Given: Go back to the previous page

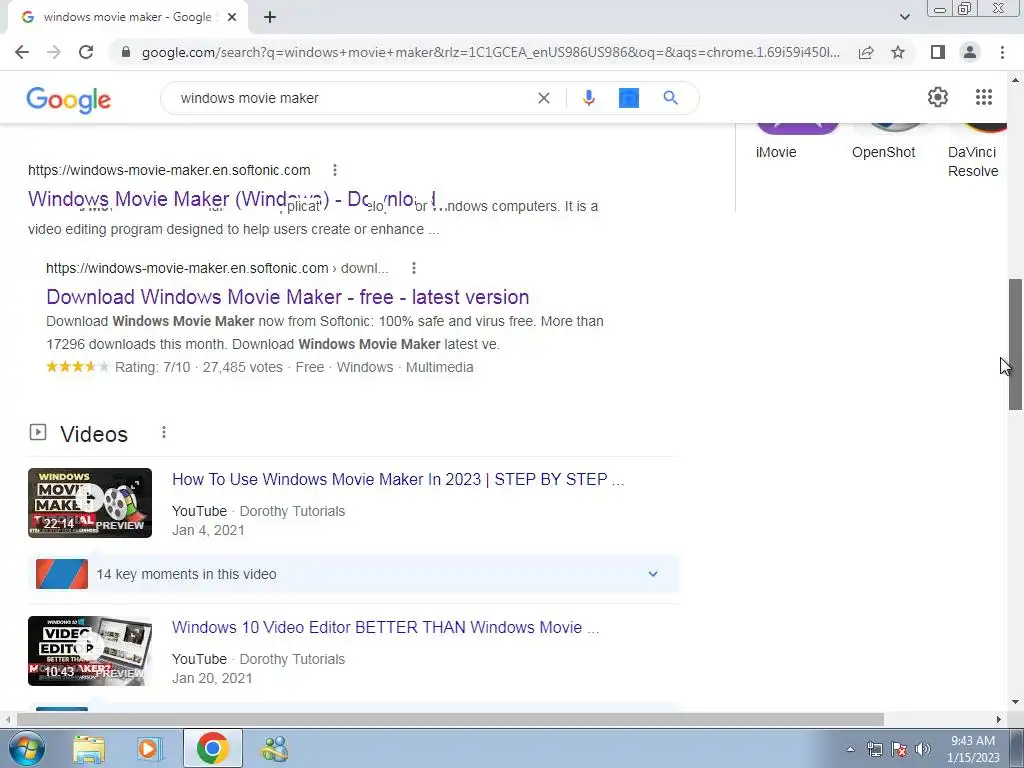Looking at the screenshot, I should [22, 52].
